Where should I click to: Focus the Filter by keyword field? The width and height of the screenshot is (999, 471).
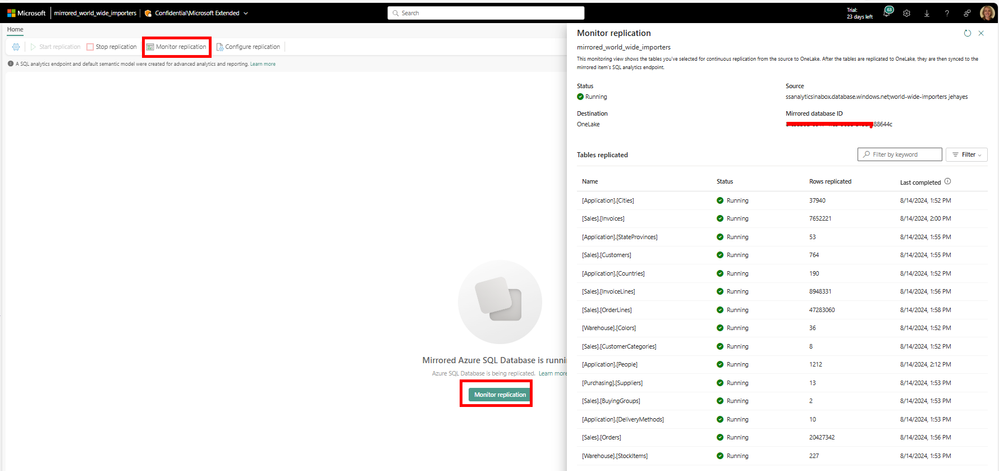[900, 154]
